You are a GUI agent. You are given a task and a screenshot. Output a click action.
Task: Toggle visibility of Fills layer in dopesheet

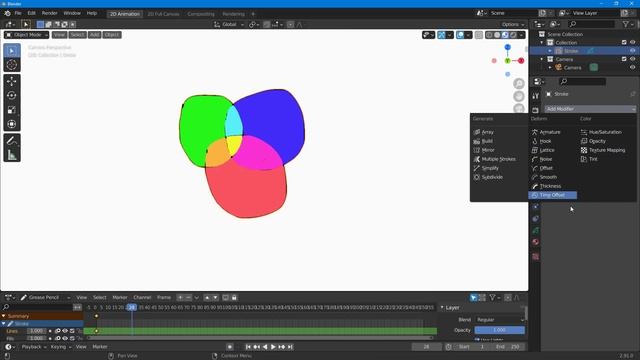(x=65, y=338)
